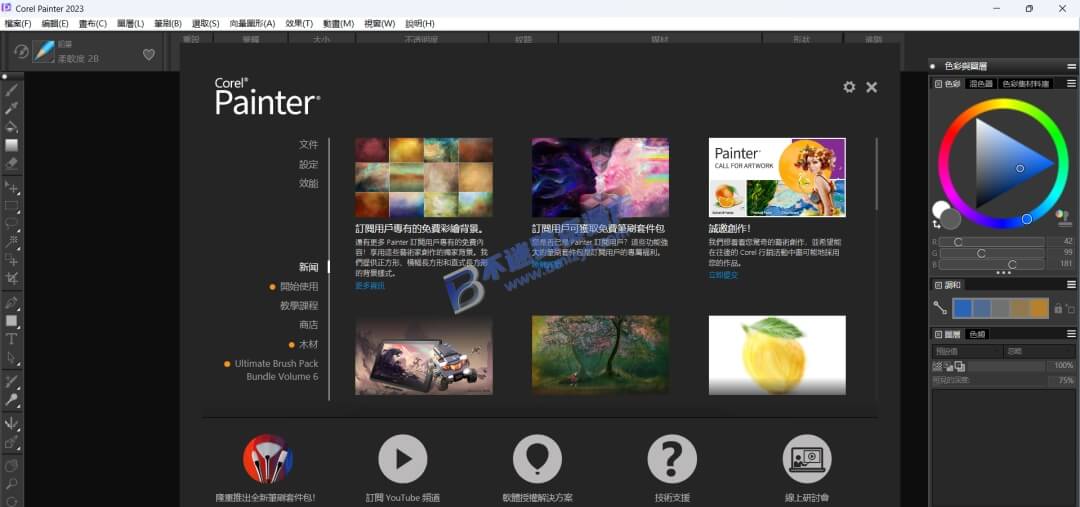This screenshot has height=507, width=1080.
Task: Open 色彩 panel options menu
Action: pyautogui.click(x=1072, y=83)
